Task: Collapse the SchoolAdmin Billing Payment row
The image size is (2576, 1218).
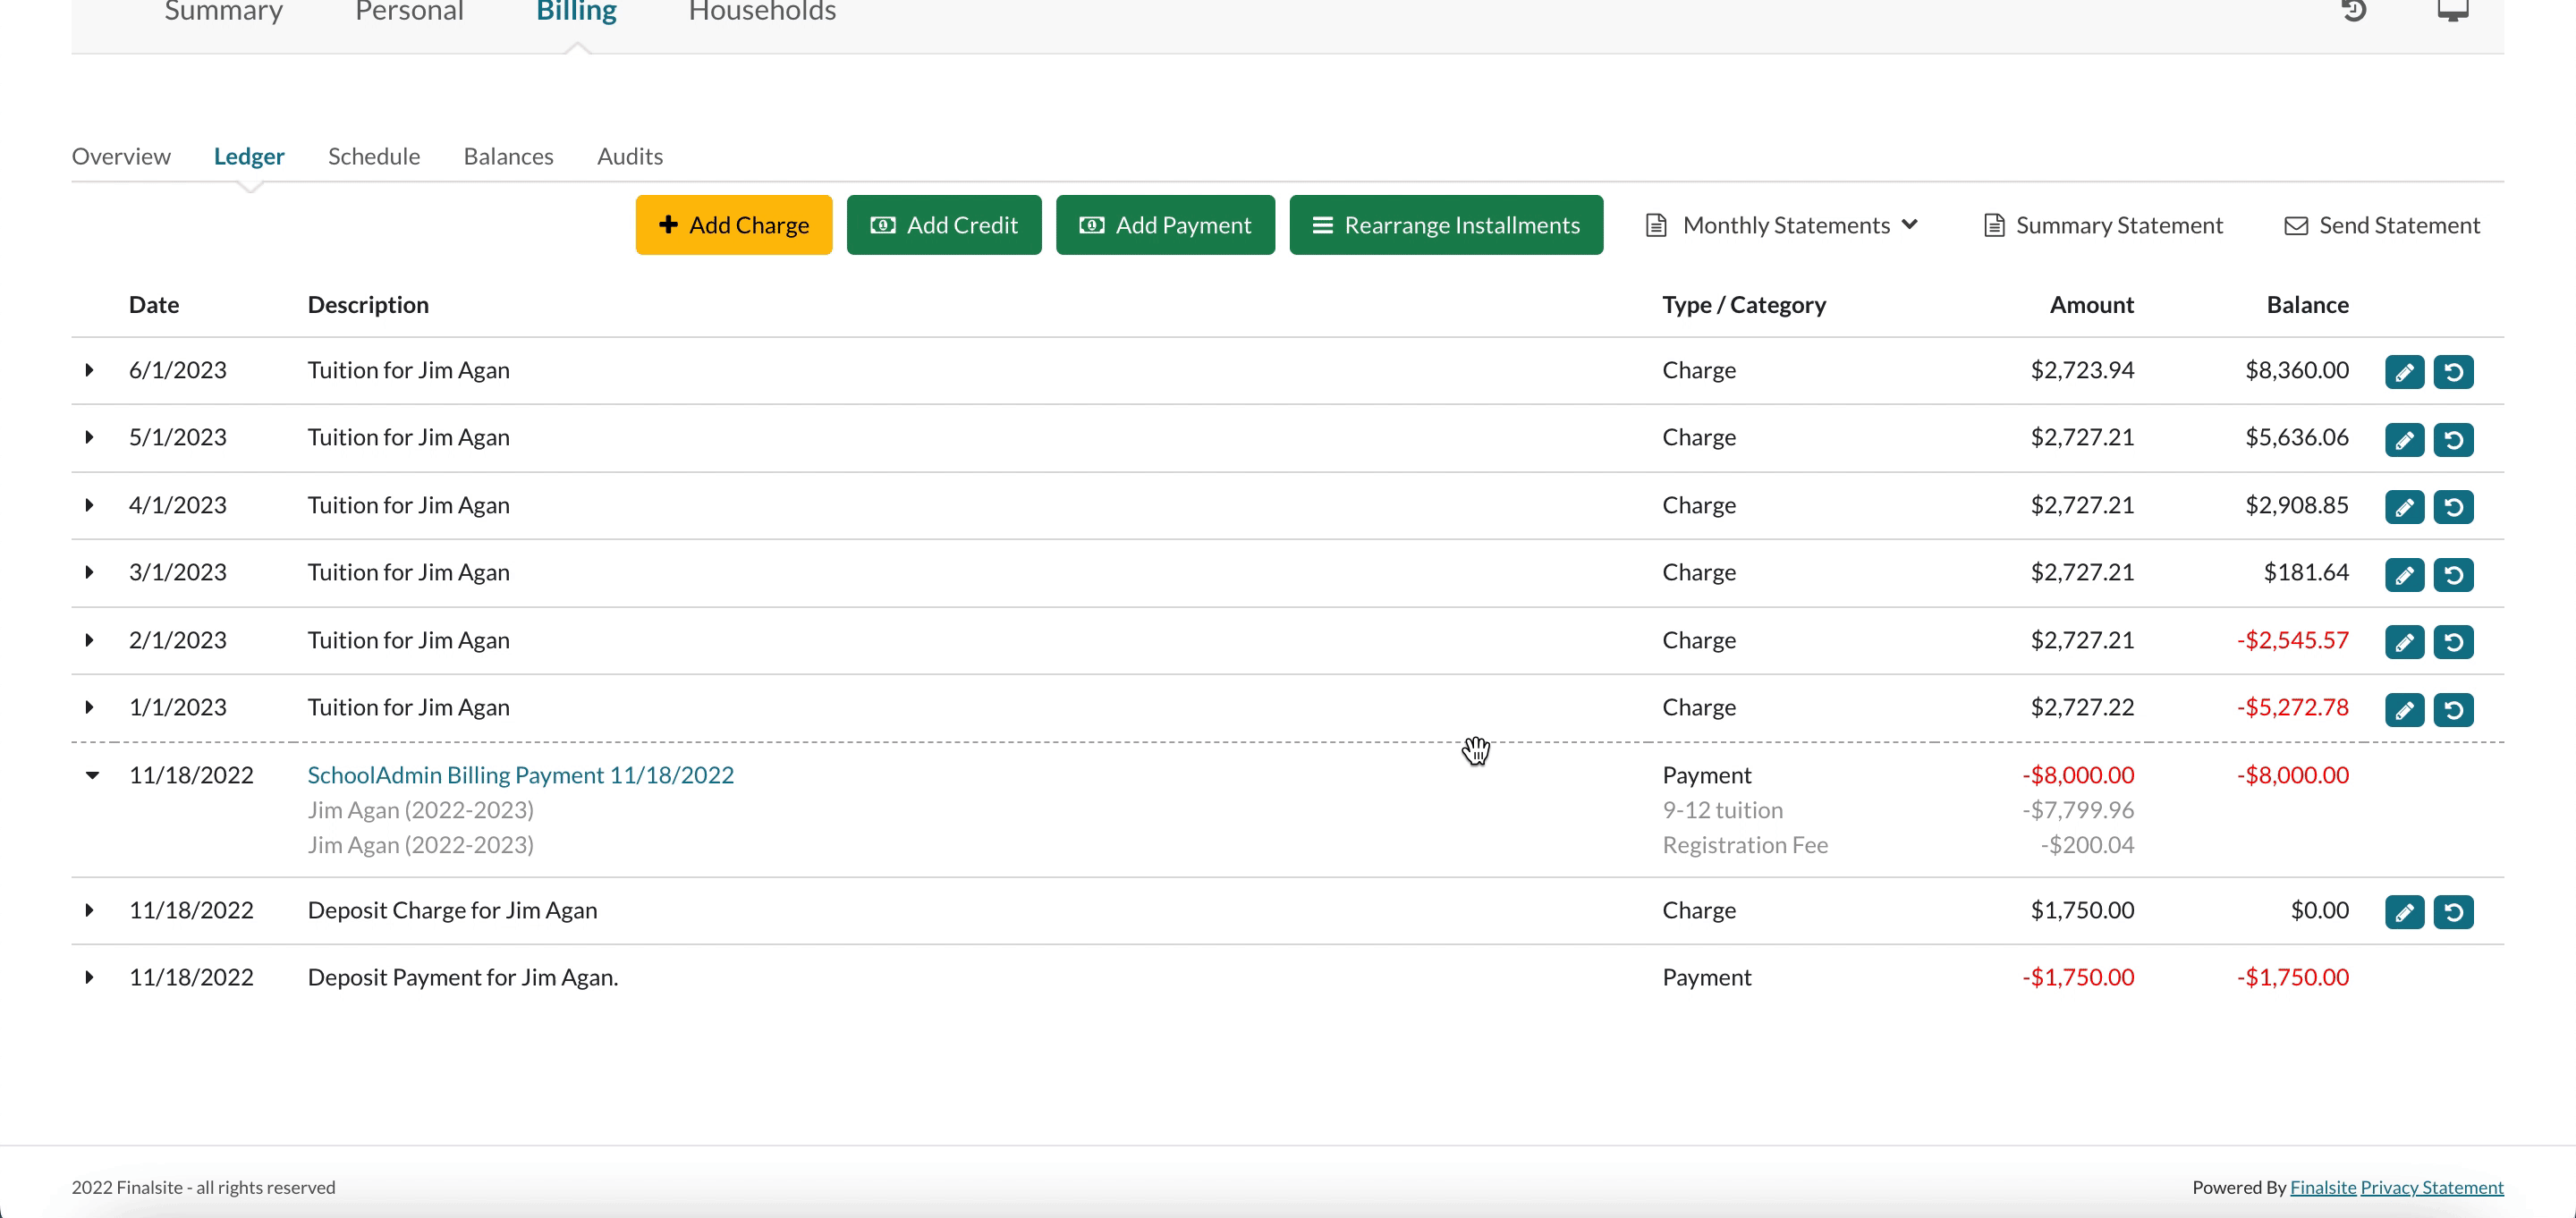Action: (x=92, y=775)
